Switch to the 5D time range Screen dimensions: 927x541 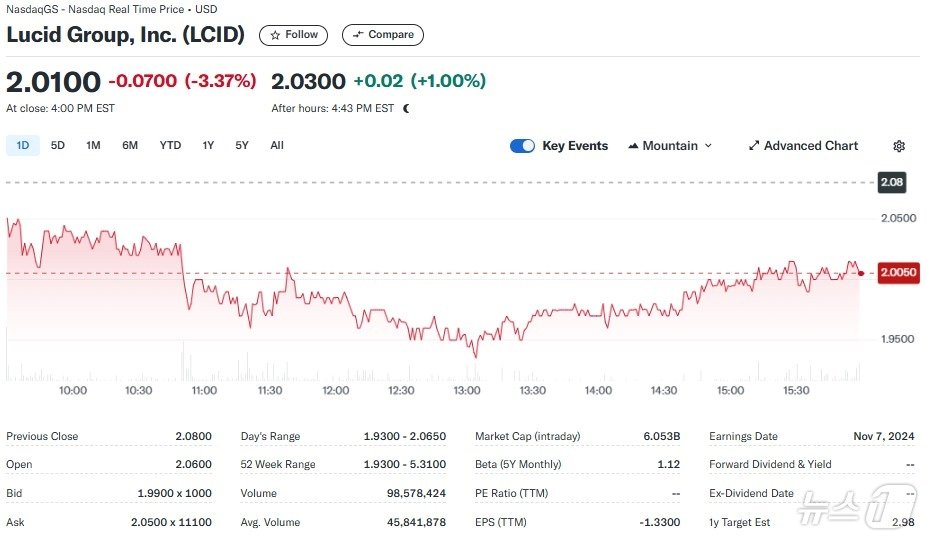click(58, 146)
